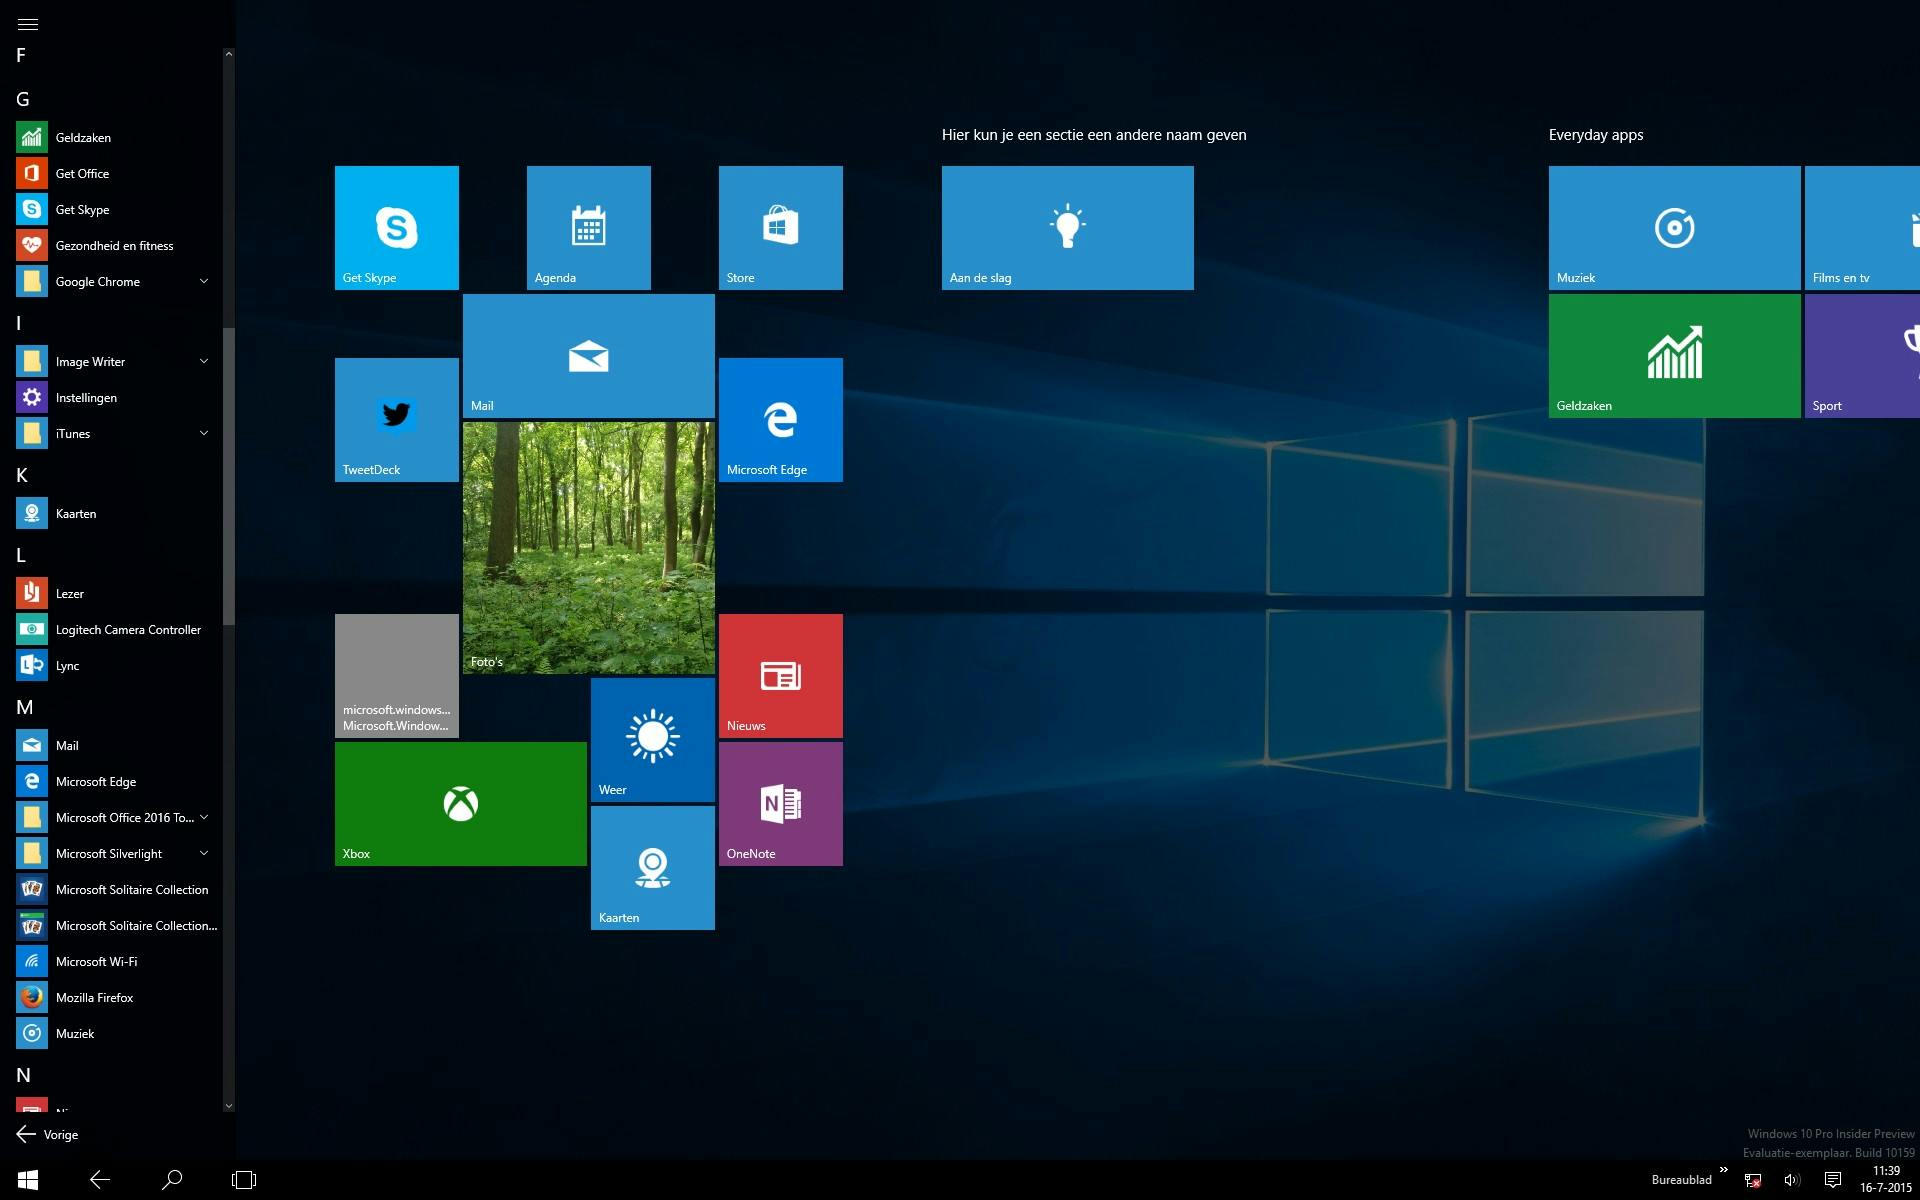Expand the Image Writer folder
The image size is (1920, 1200).
pyautogui.click(x=204, y=362)
